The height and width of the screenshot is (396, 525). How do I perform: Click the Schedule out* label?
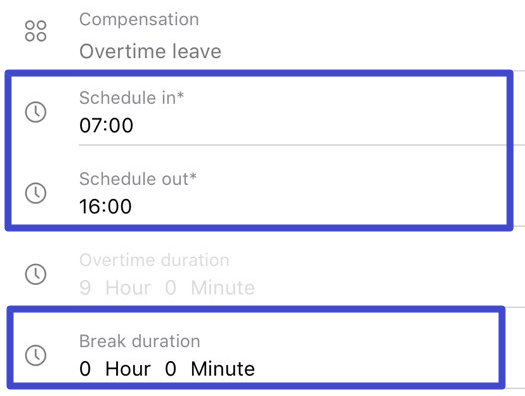(x=138, y=179)
